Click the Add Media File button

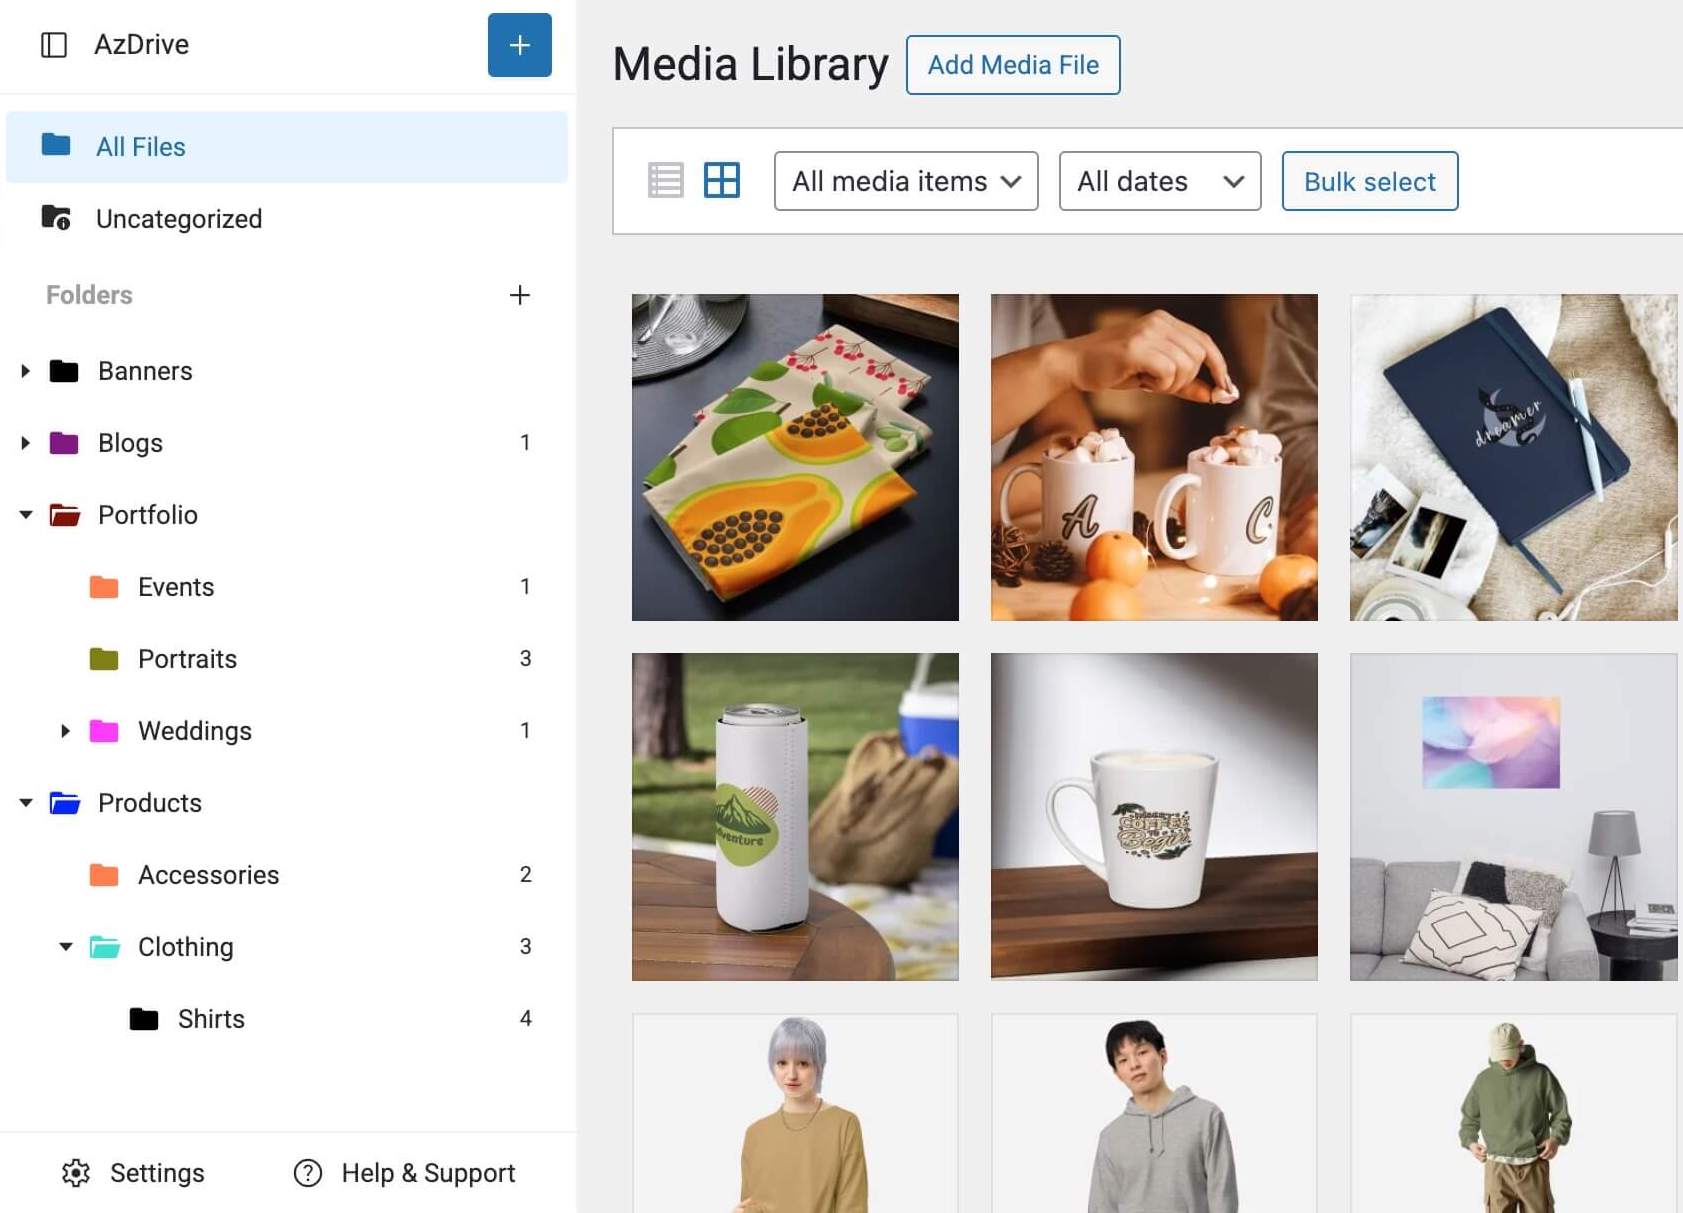click(x=1012, y=65)
